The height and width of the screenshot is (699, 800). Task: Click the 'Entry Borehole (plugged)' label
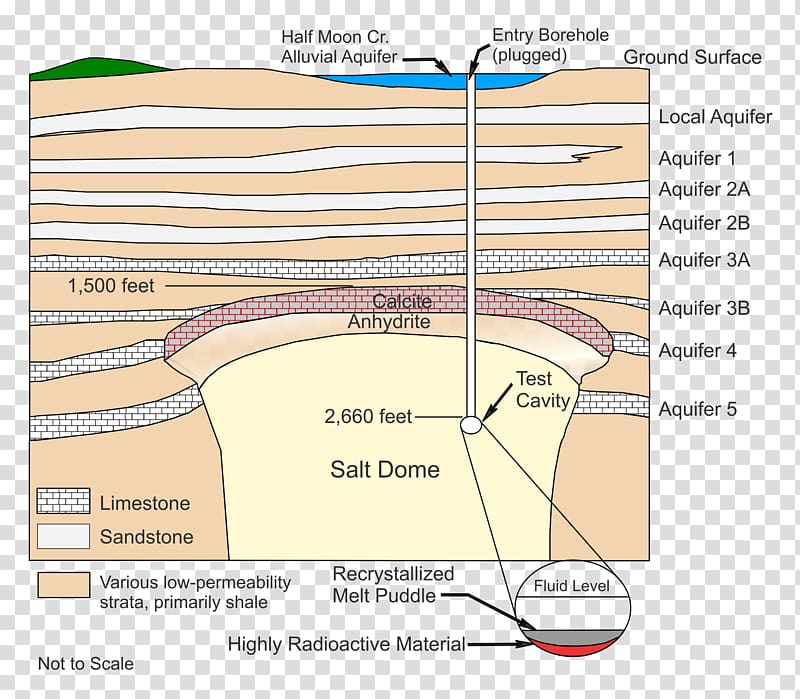550,45
